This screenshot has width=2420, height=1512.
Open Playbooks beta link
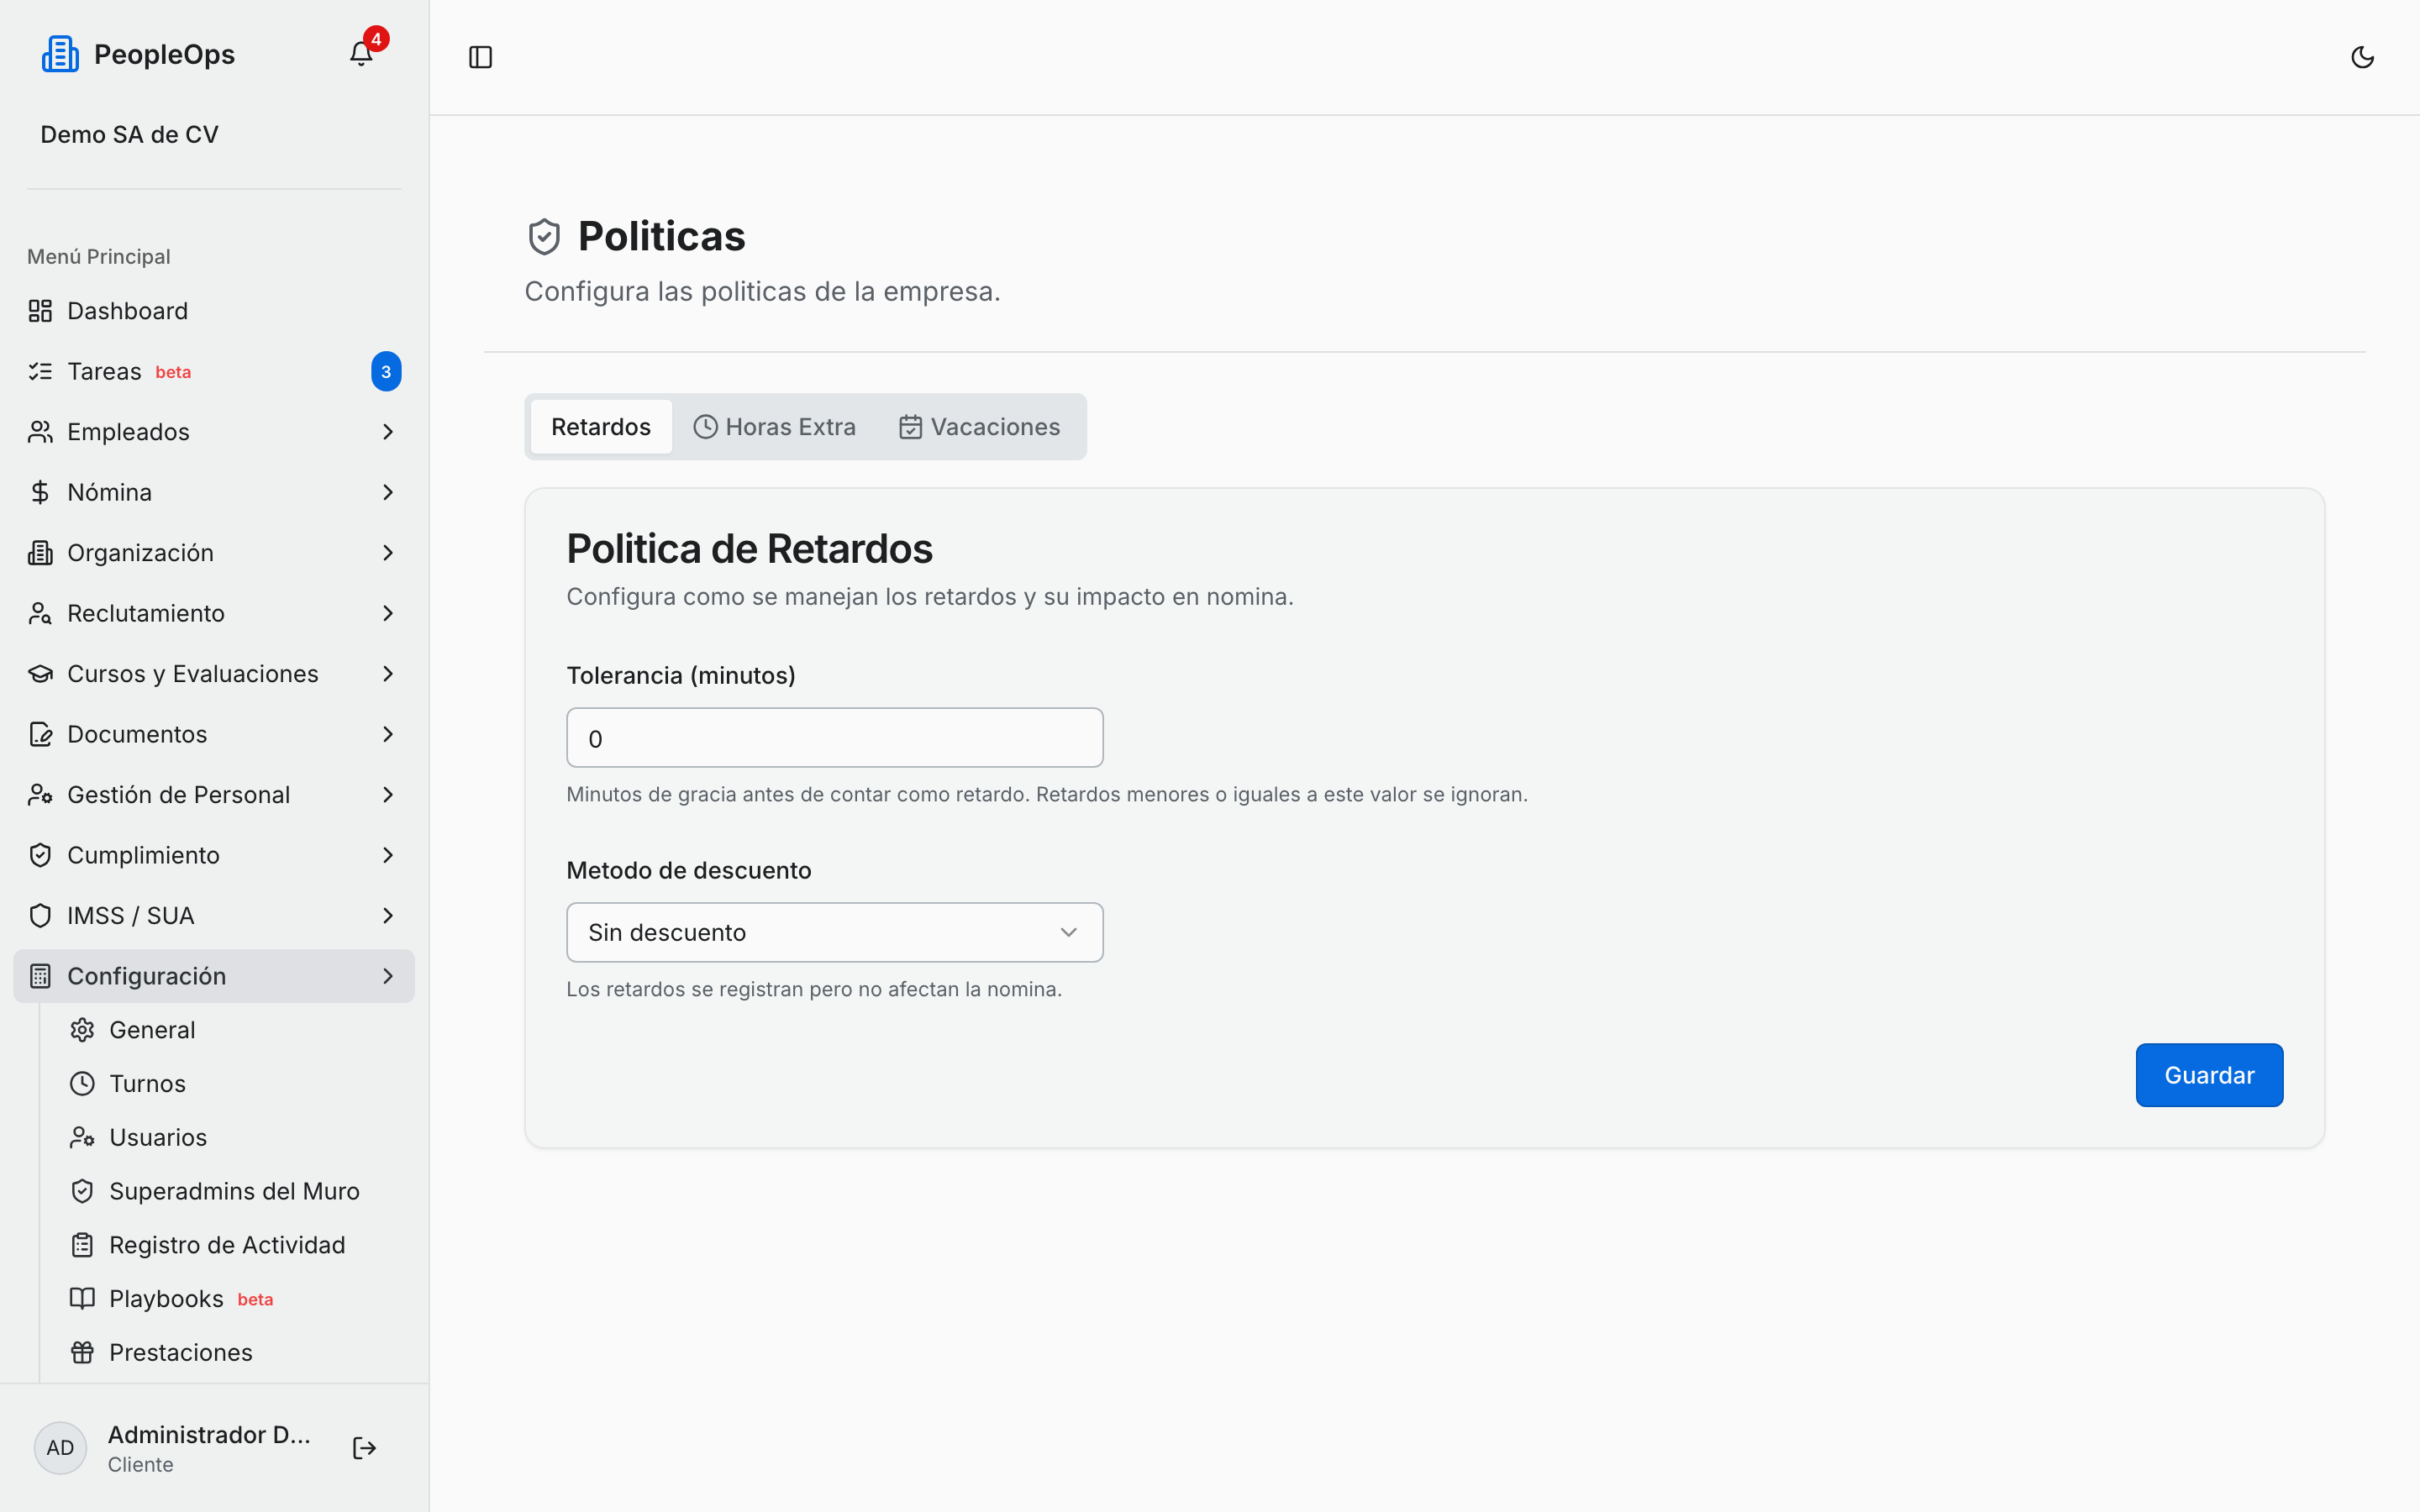[x=190, y=1298]
